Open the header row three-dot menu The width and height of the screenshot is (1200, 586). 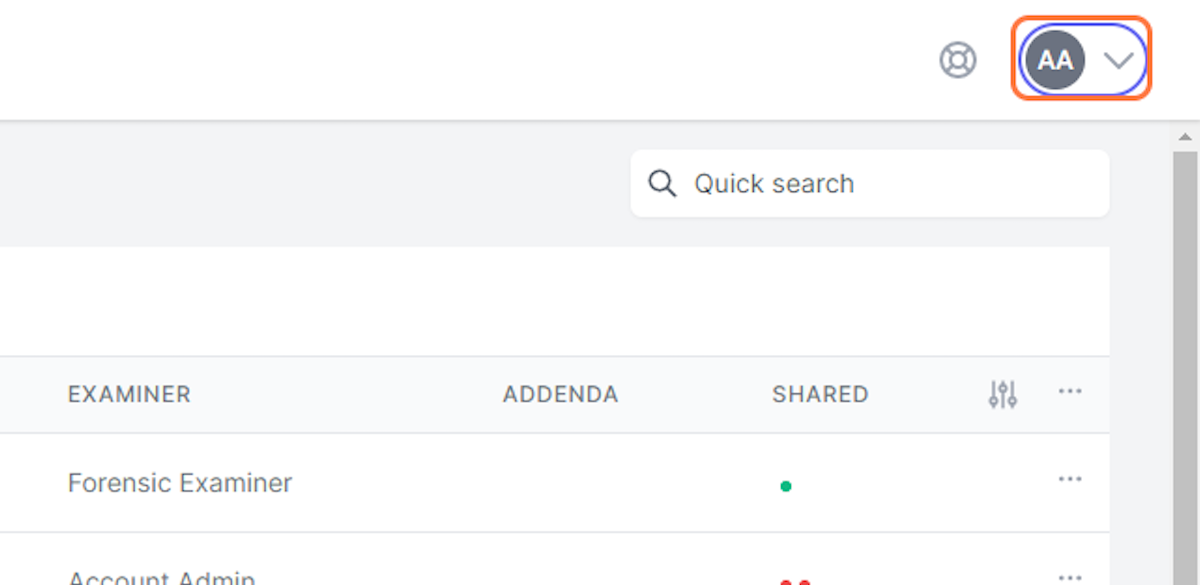point(1070,391)
